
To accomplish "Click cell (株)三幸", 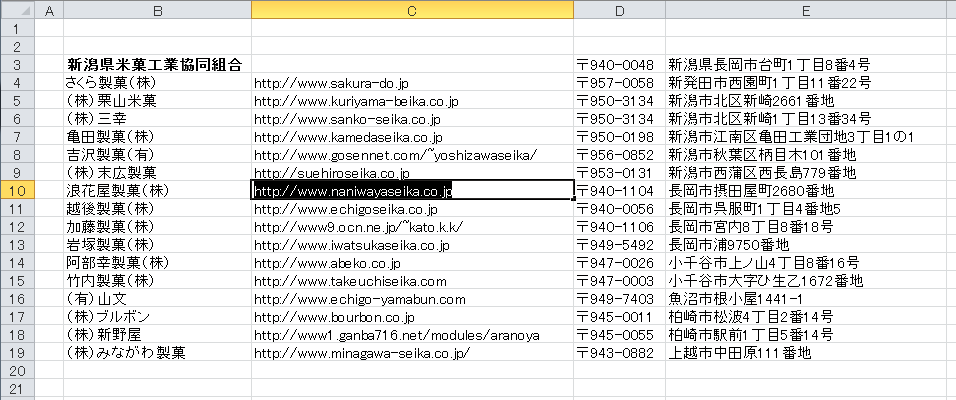I will click(157, 119).
